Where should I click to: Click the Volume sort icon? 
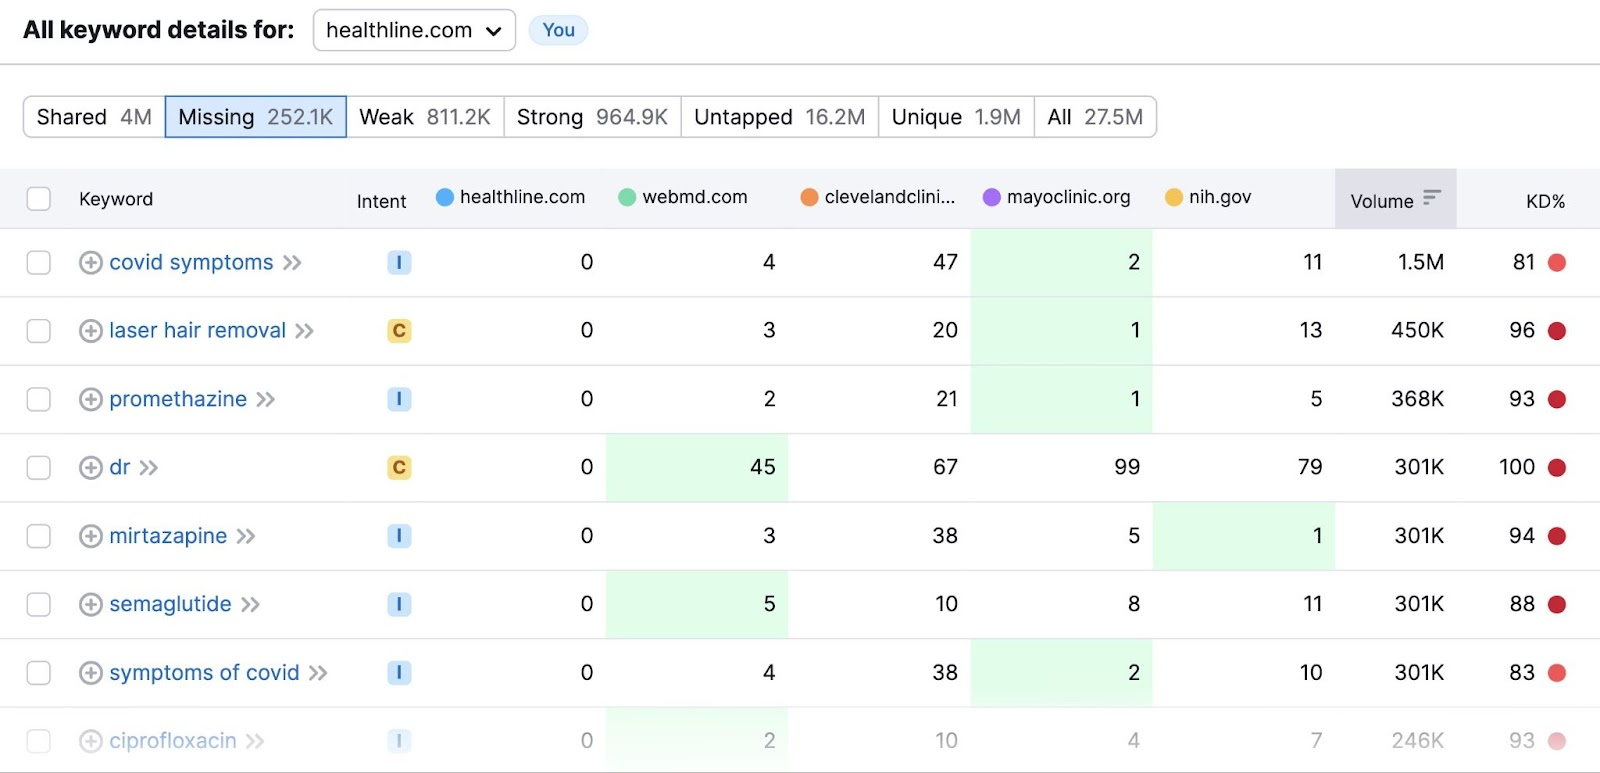[1432, 198]
